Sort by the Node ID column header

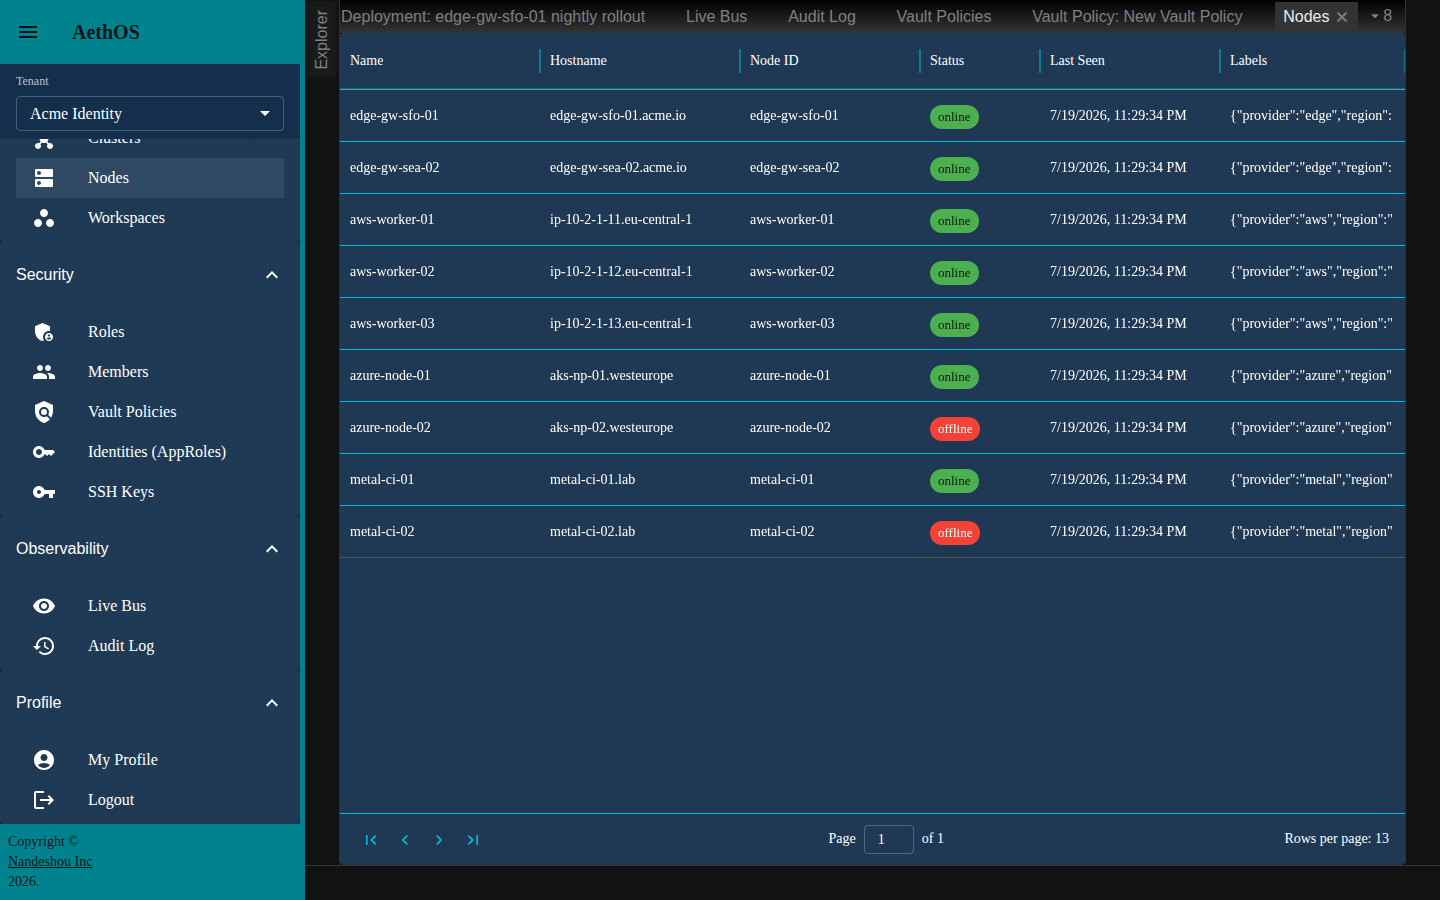point(829,61)
